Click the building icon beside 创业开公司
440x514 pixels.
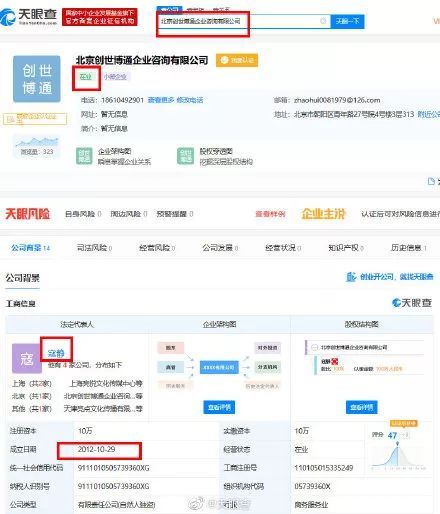(x=351, y=277)
